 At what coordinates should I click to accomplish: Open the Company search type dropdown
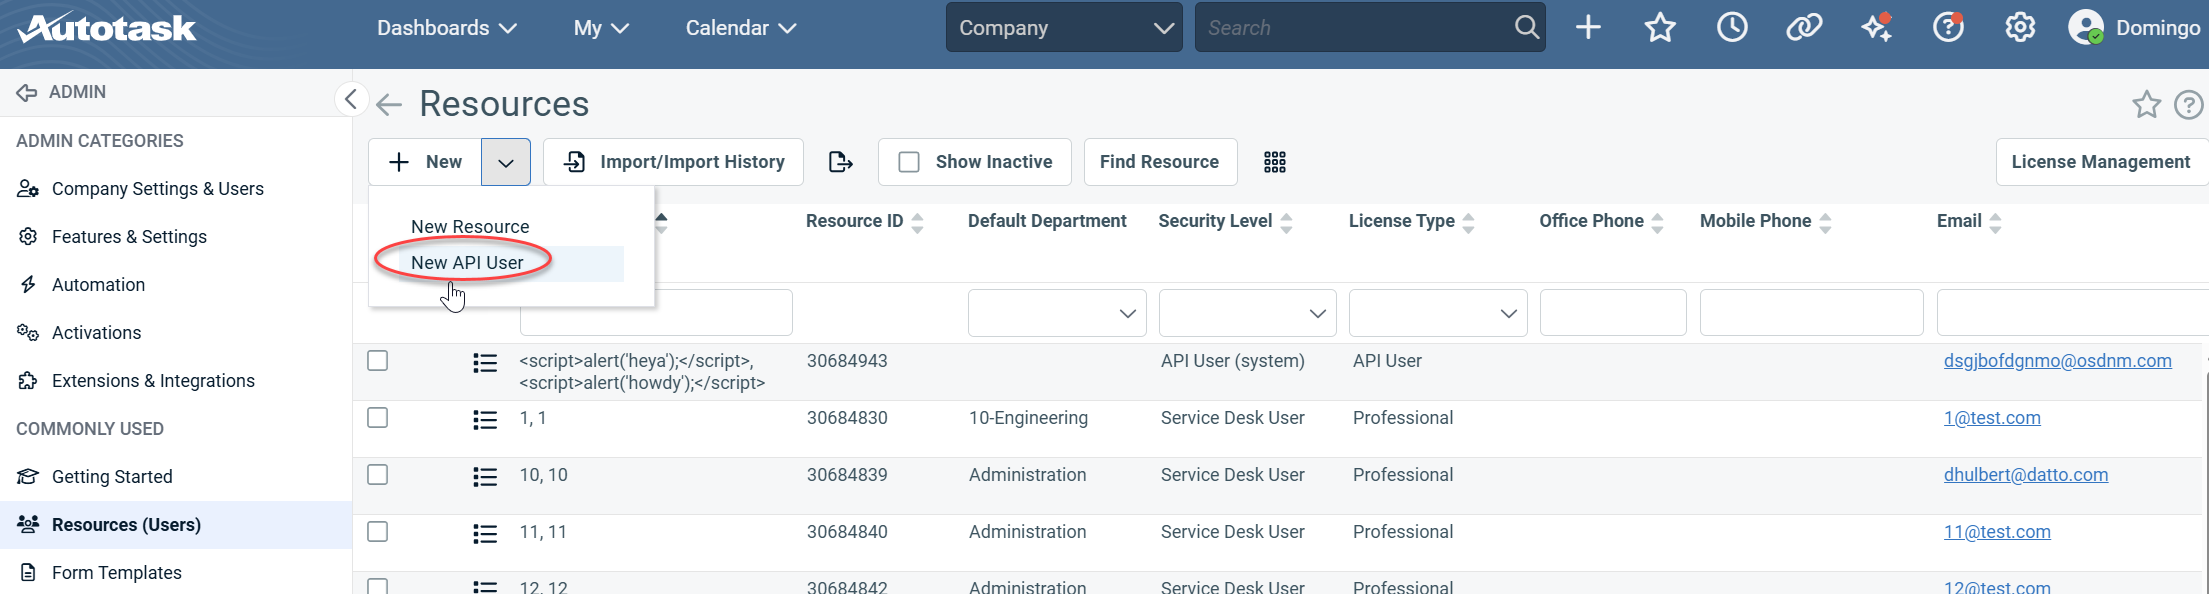tap(1064, 28)
